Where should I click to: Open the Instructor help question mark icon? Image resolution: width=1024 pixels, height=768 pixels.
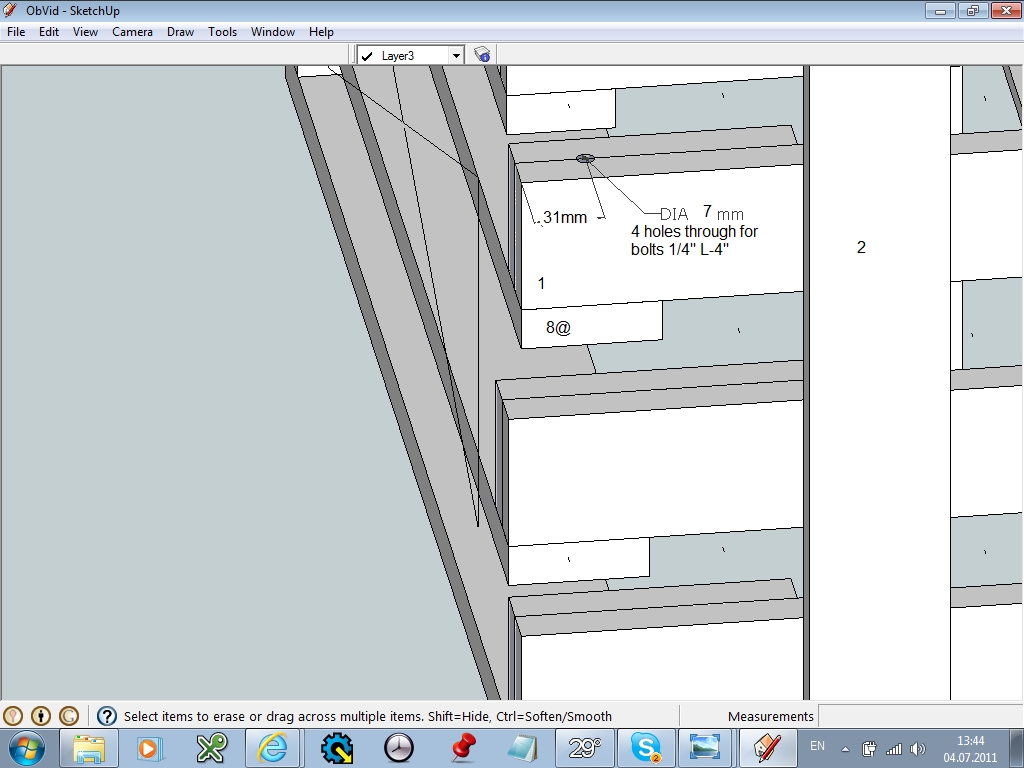coord(106,716)
